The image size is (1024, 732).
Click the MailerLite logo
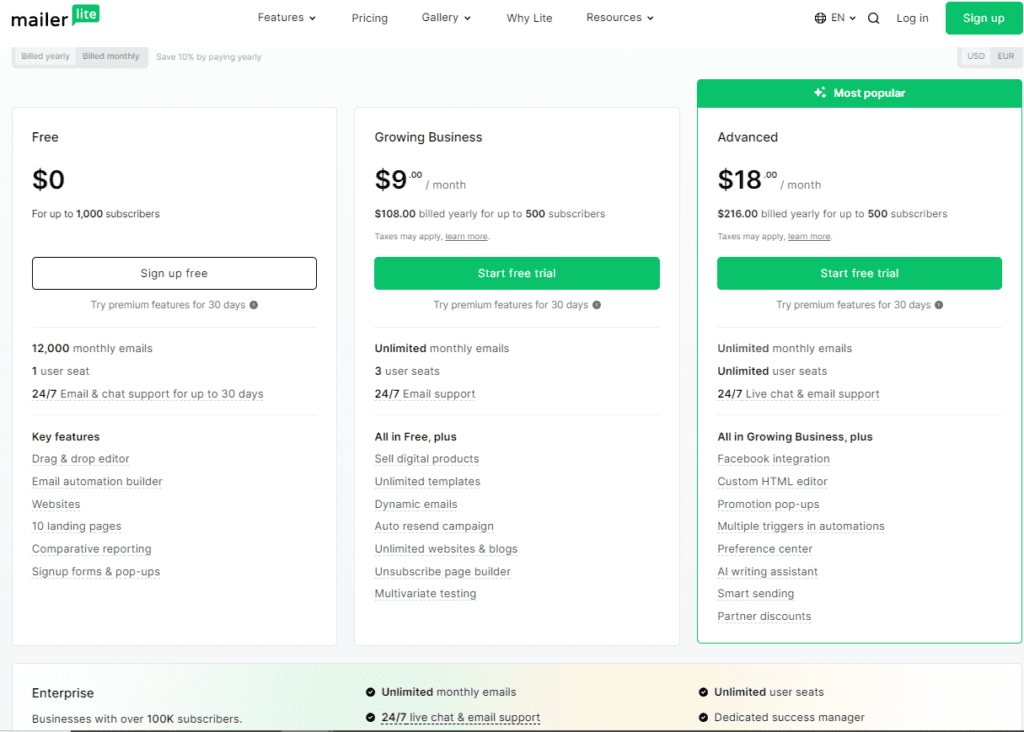[55, 17]
